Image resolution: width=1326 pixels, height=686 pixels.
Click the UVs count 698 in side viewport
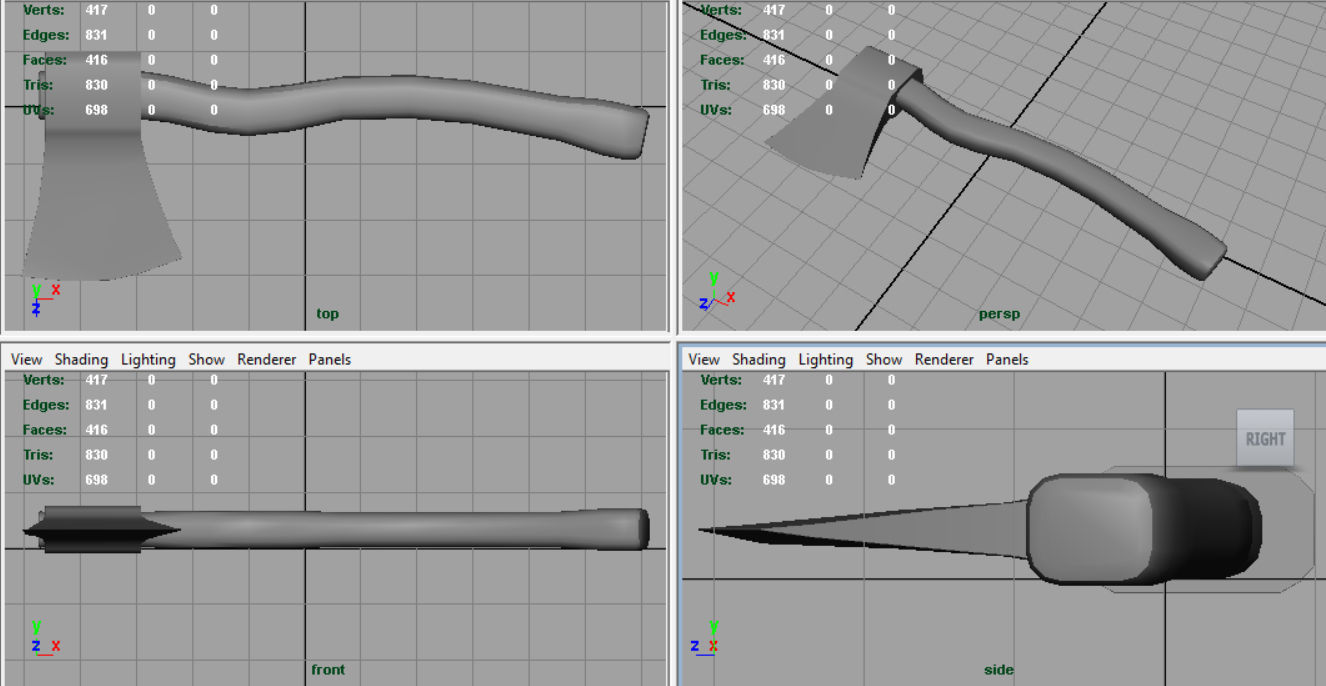[x=774, y=480]
